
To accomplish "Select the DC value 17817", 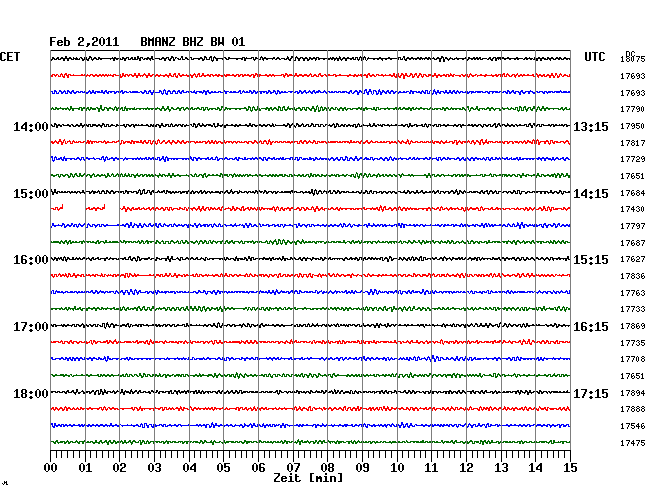I will click(x=633, y=143).
